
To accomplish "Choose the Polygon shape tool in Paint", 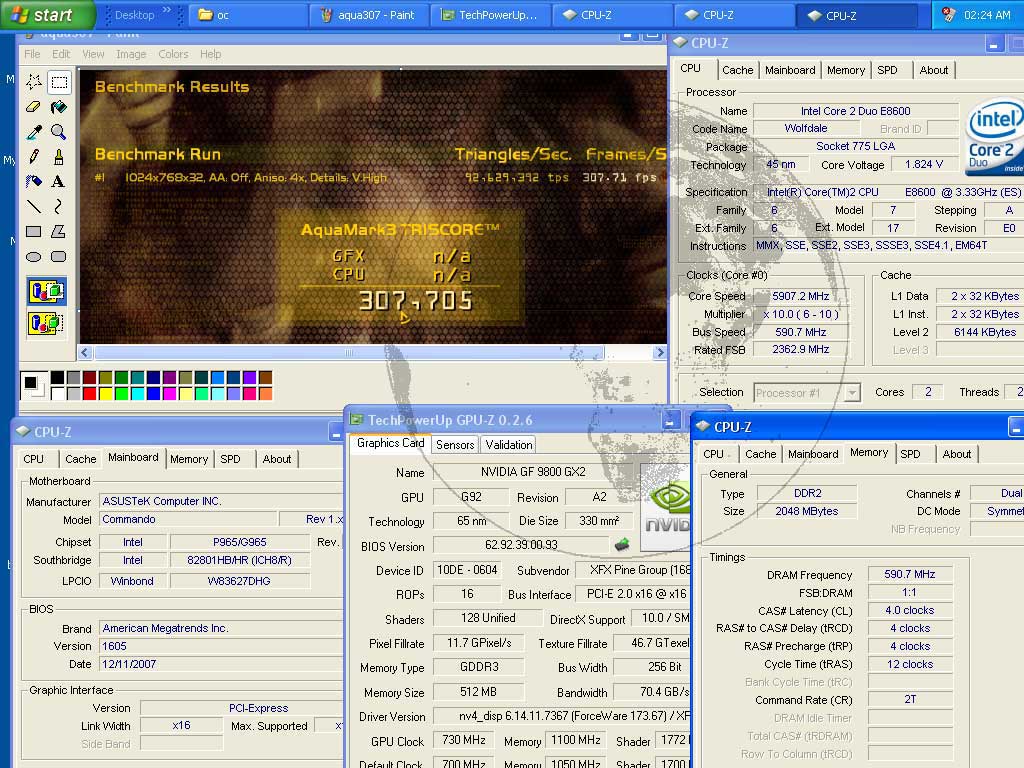I will [59, 231].
